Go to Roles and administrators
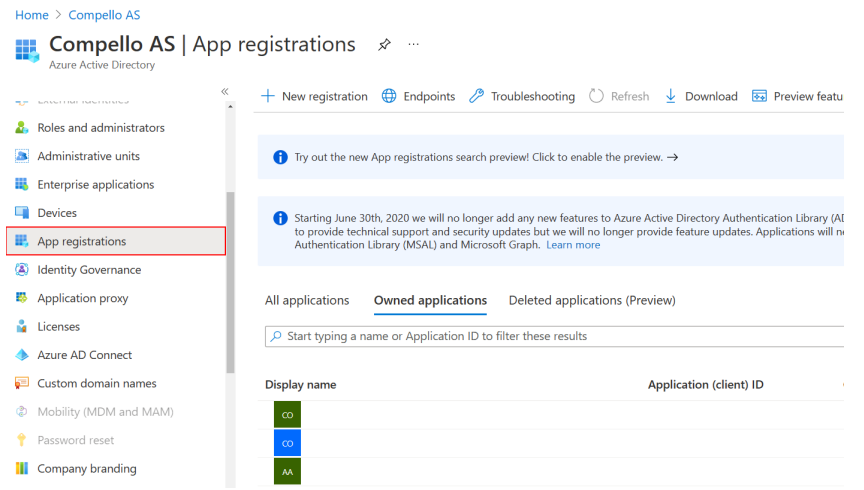This screenshot has height=490, width=864. pos(101,128)
